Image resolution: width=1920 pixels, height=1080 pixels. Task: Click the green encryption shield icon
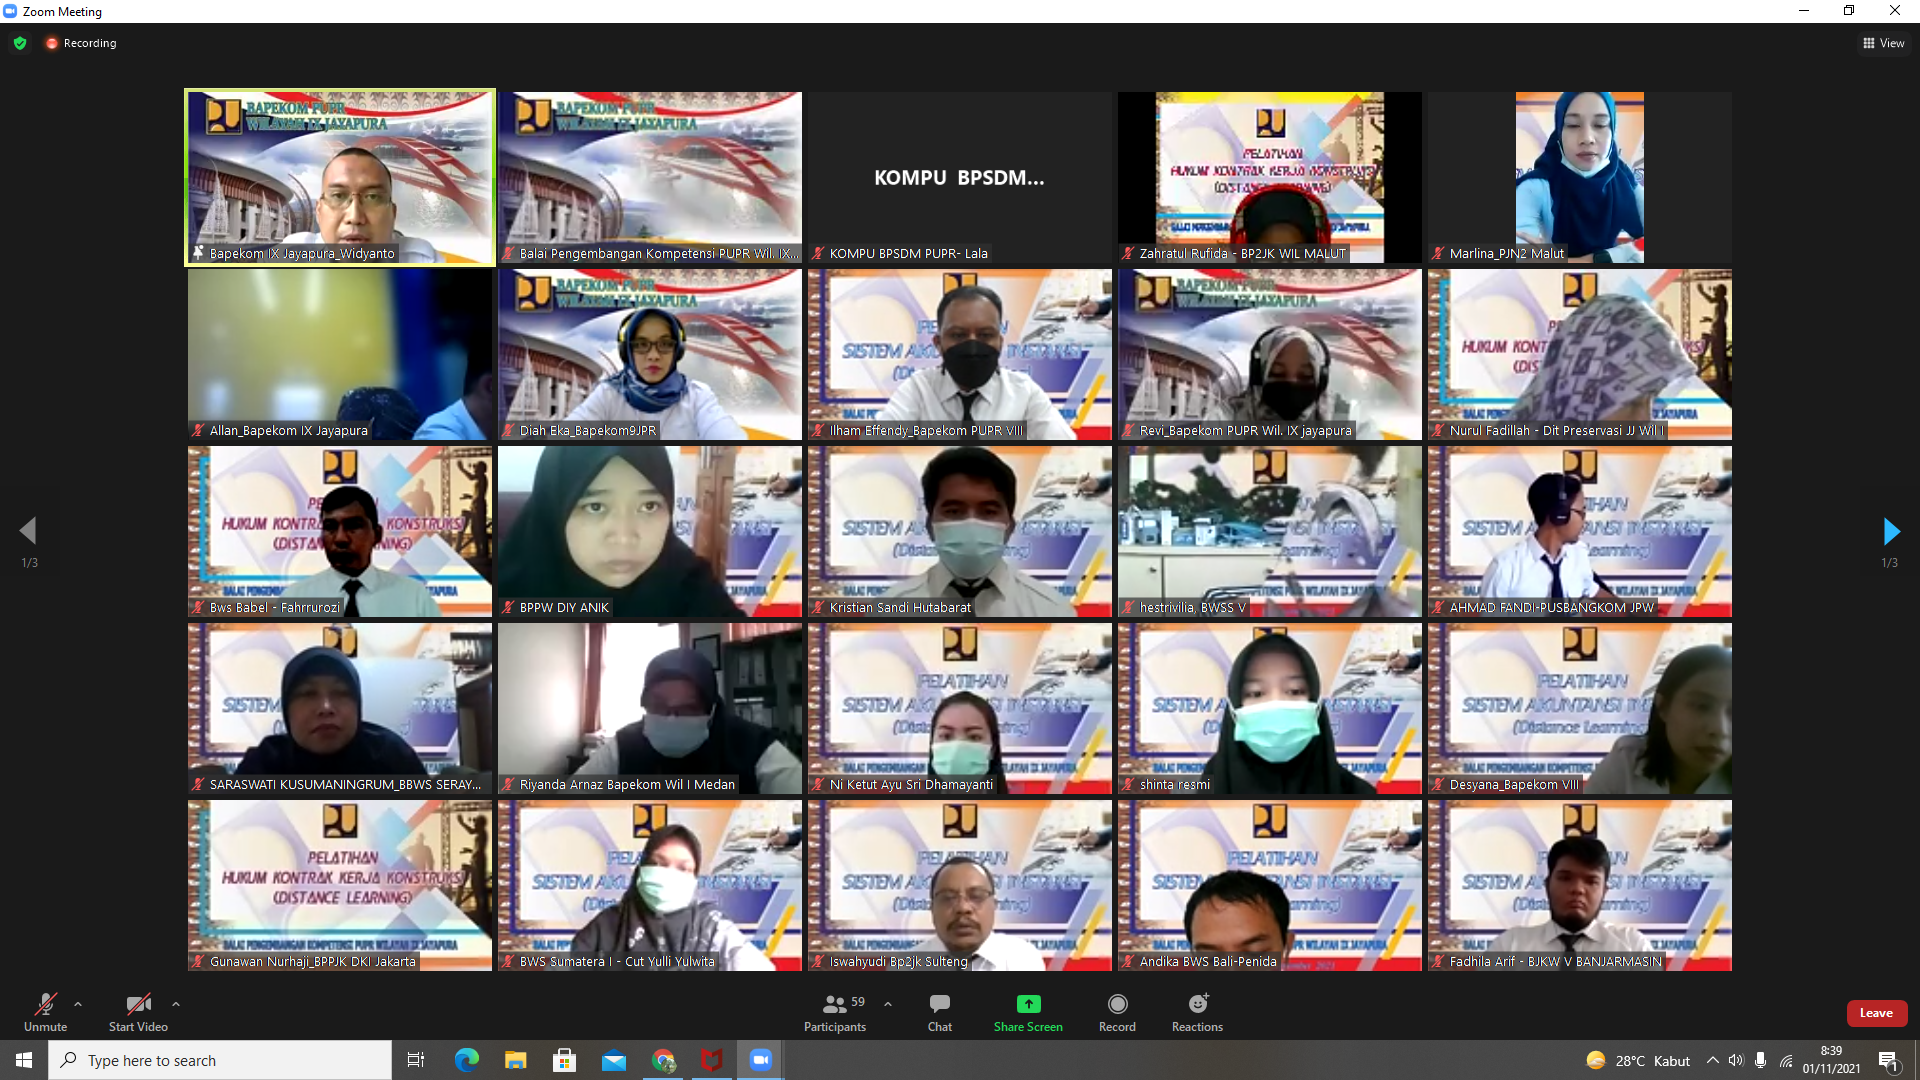(x=20, y=43)
